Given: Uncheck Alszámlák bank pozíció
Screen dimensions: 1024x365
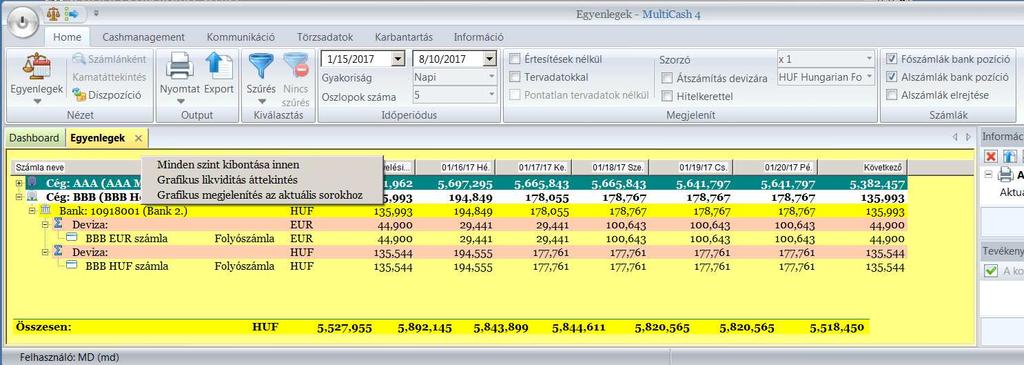Looking at the screenshot, I should coord(892,77).
